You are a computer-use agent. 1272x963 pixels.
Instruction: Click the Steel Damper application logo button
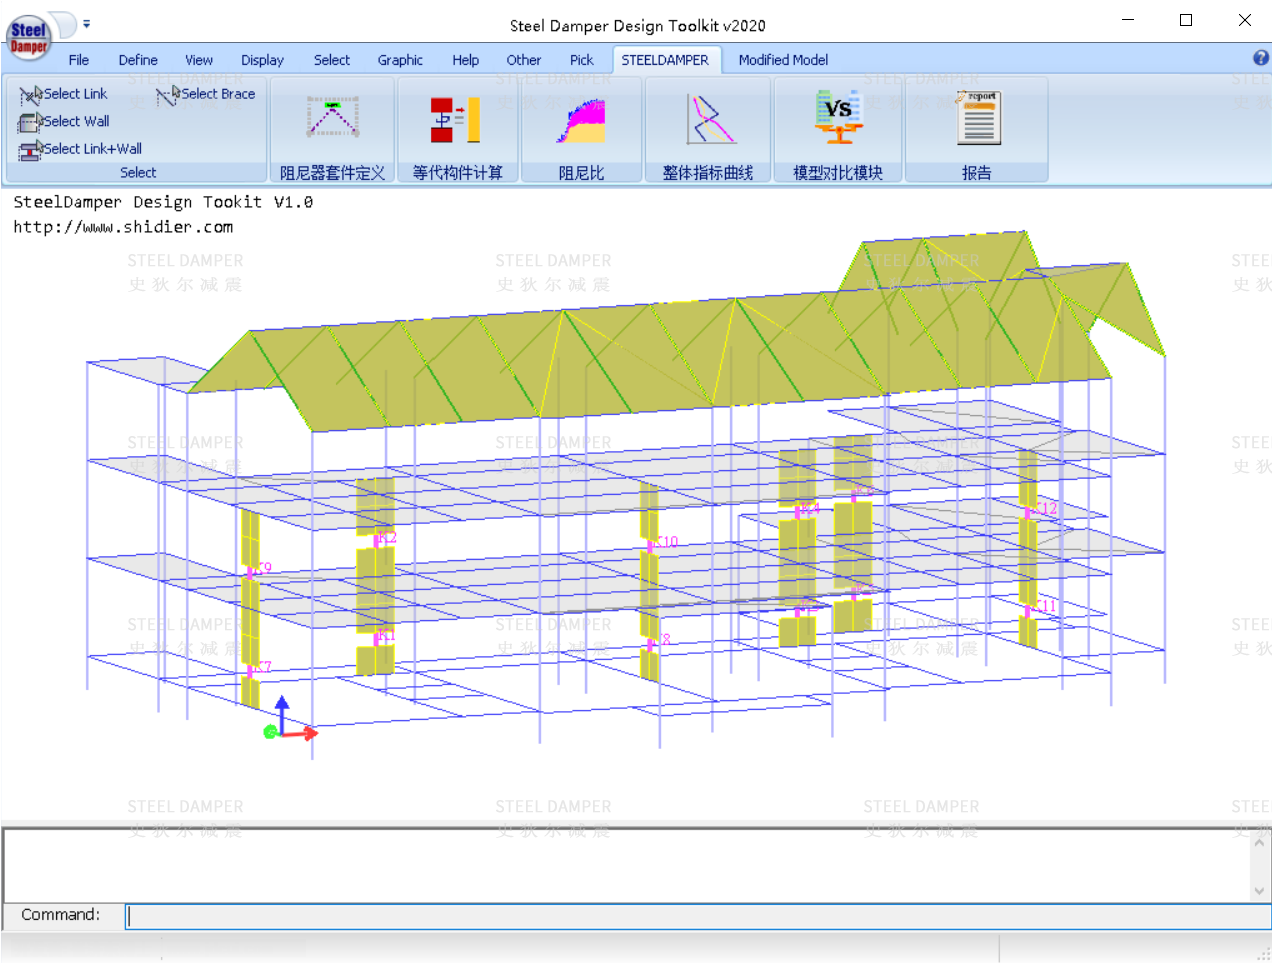[x=29, y=37]
